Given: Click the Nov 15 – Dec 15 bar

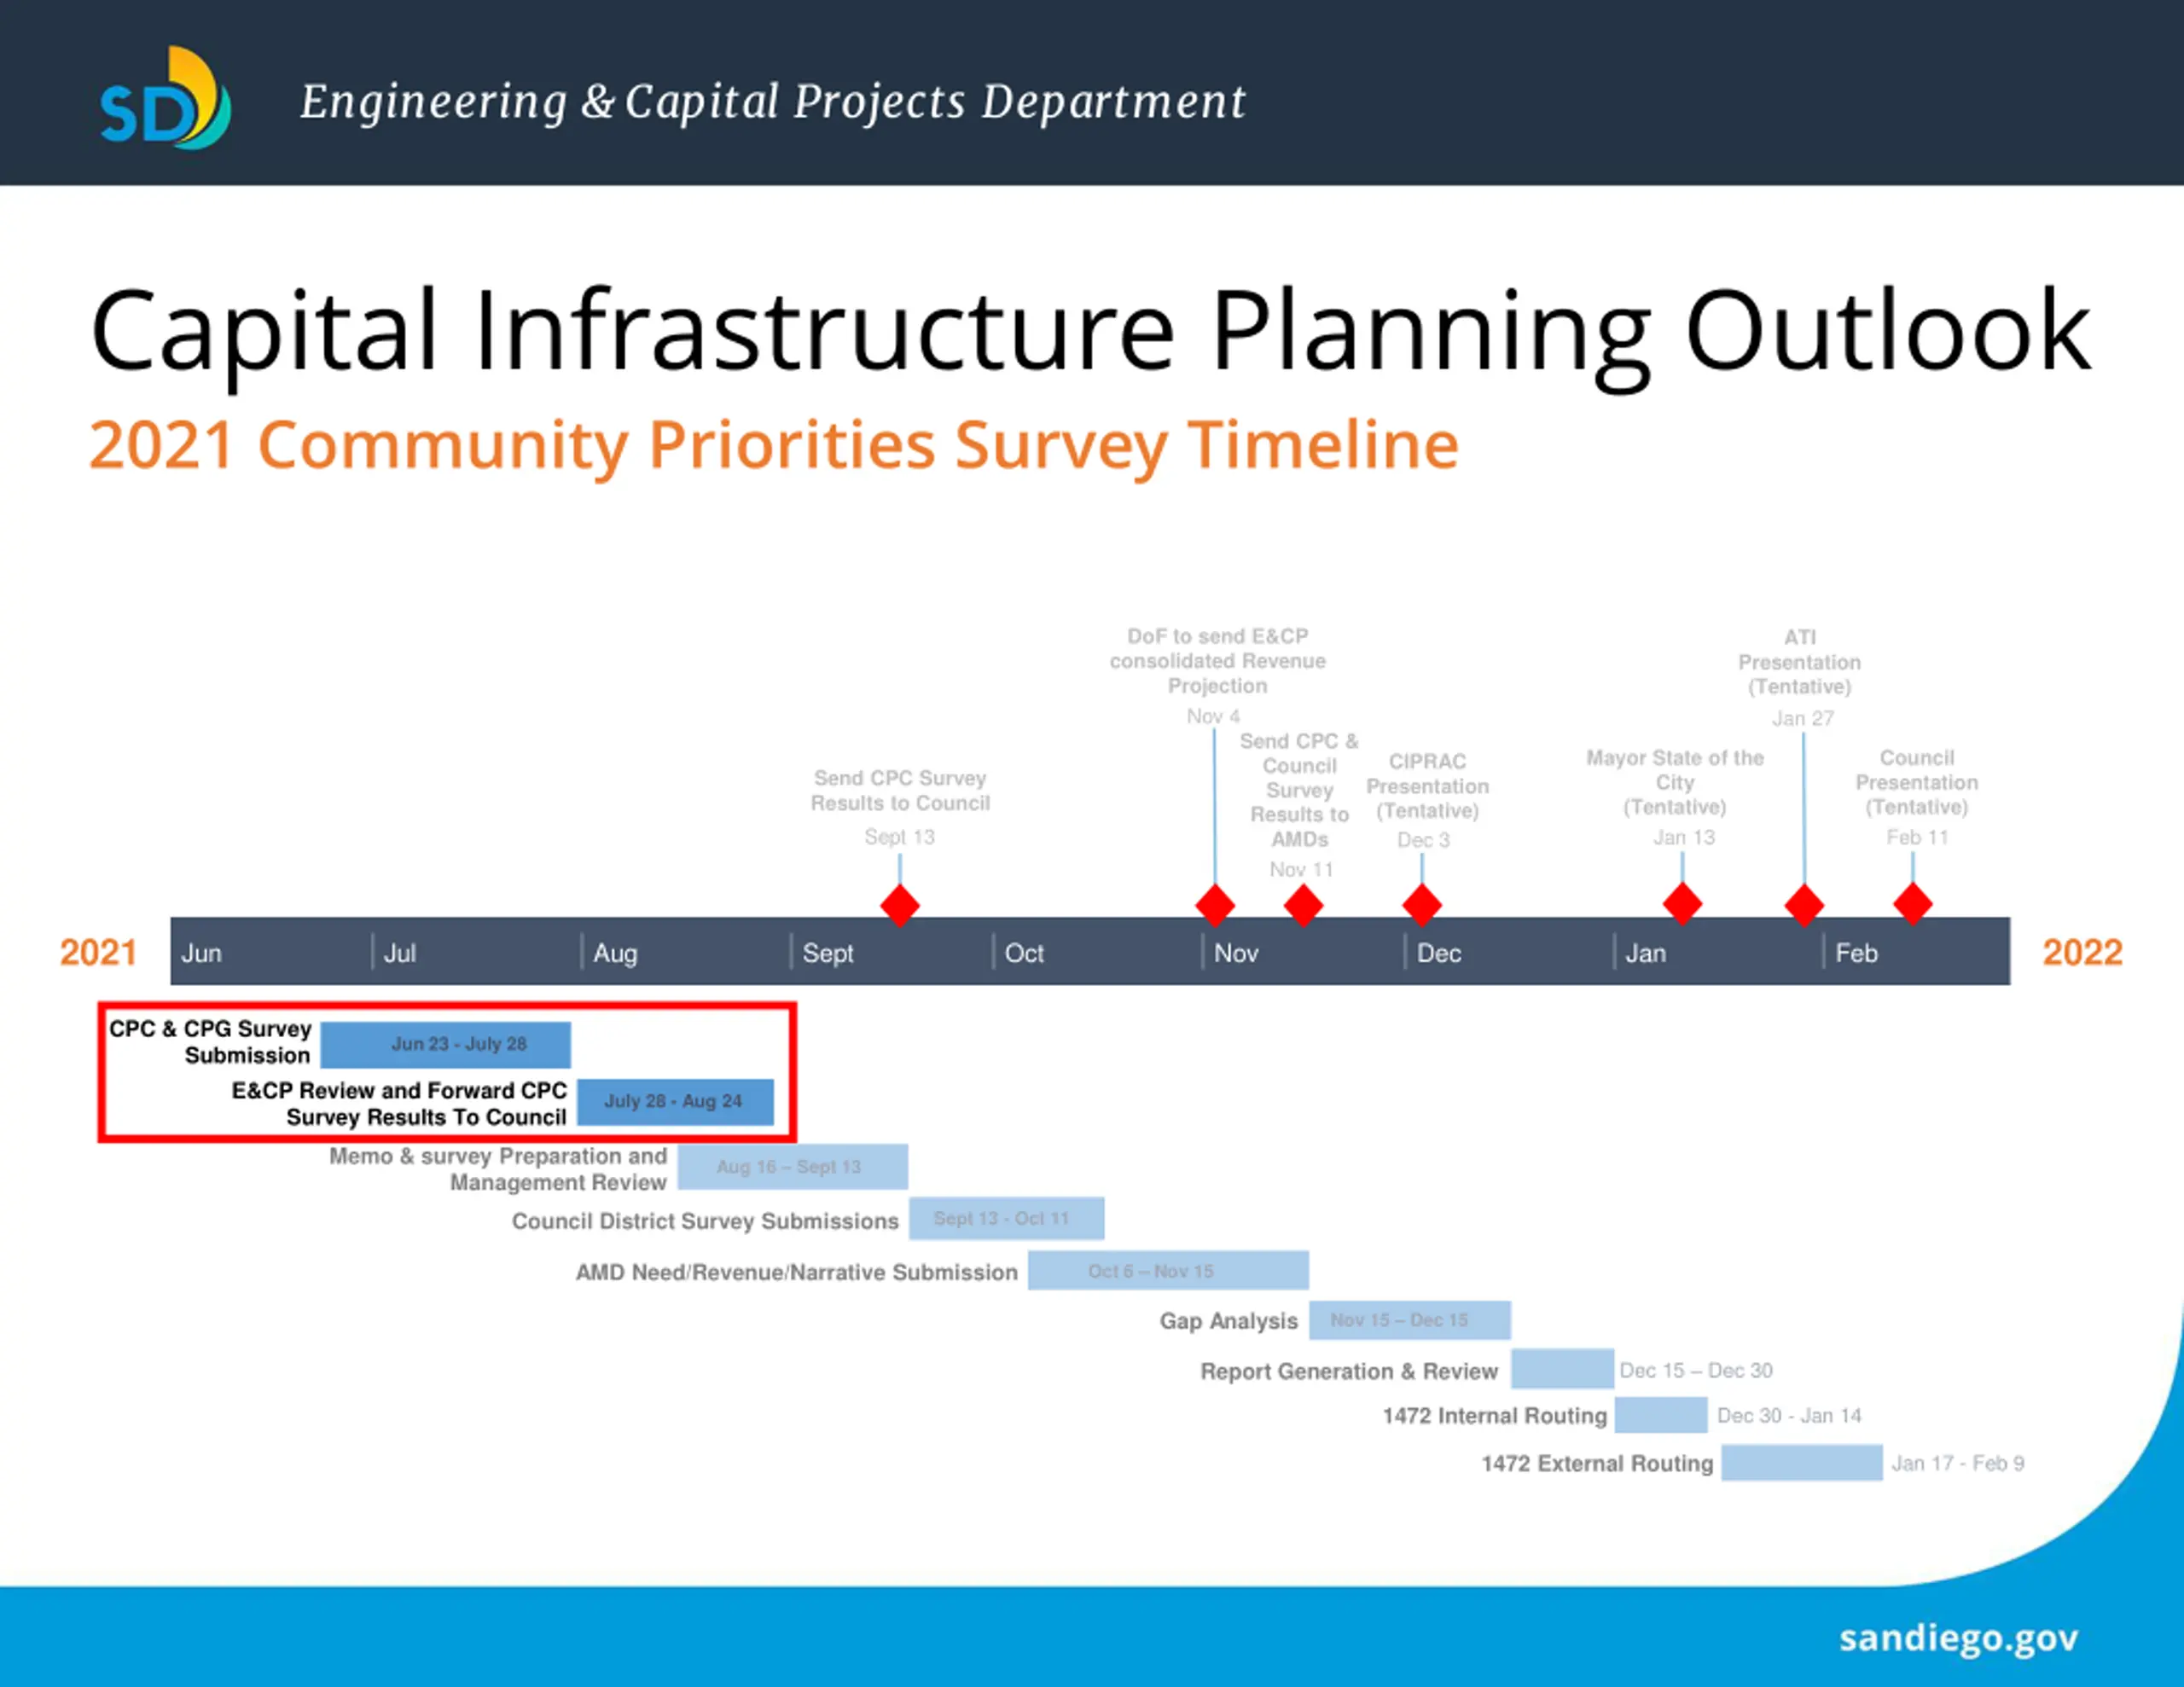Looking at the screenshot, I should [x=1410, y=1320].
